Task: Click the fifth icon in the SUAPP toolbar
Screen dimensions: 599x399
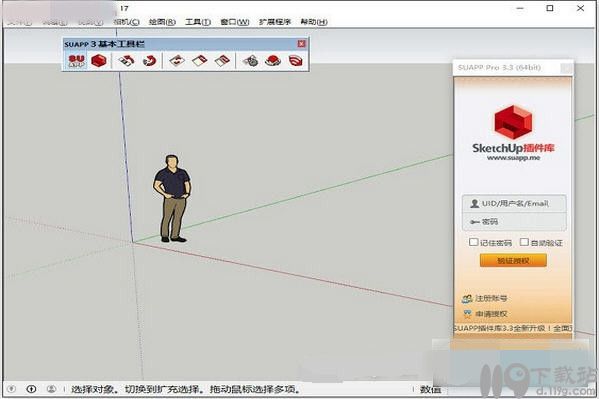Action: tap(177, 61)
